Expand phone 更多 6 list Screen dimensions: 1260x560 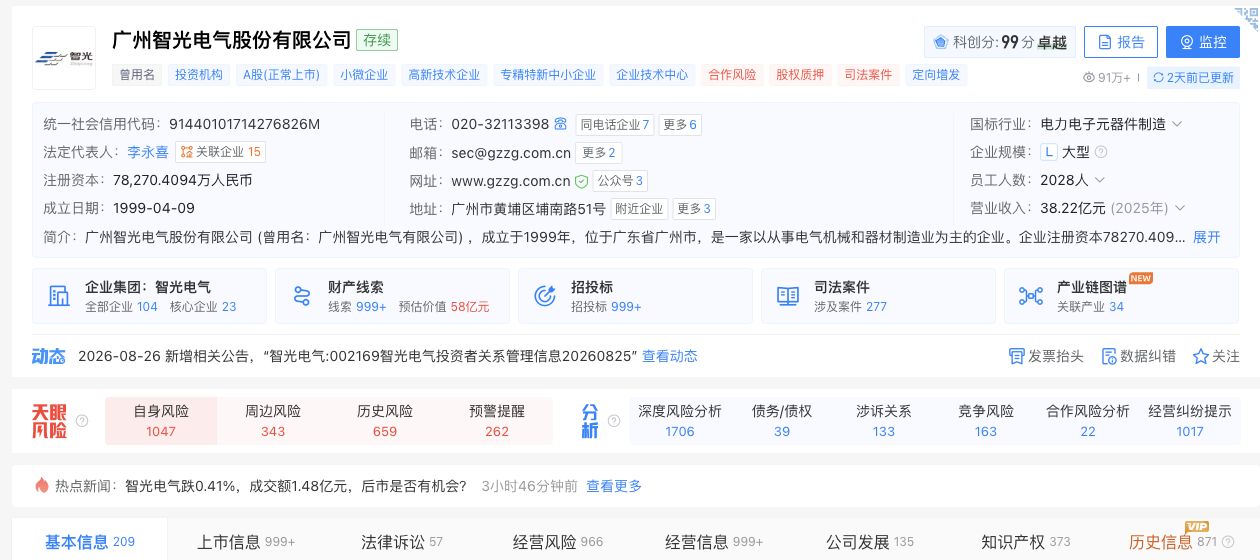[680, 124]
